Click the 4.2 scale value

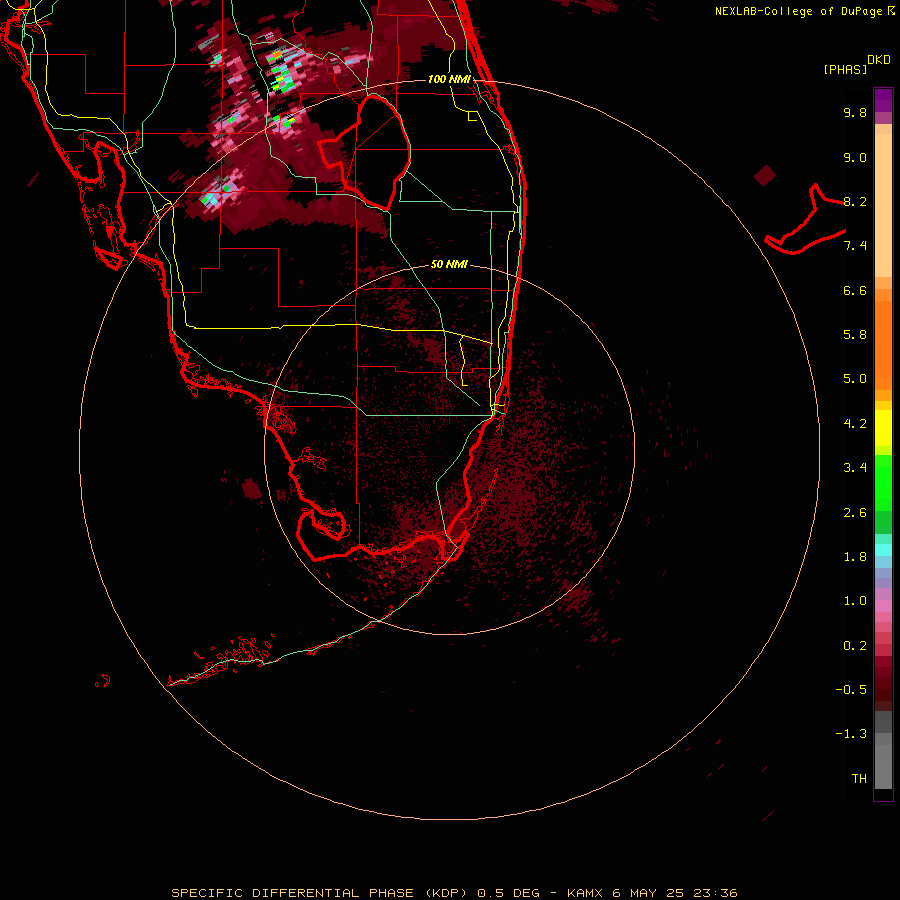tap(855, 424)
